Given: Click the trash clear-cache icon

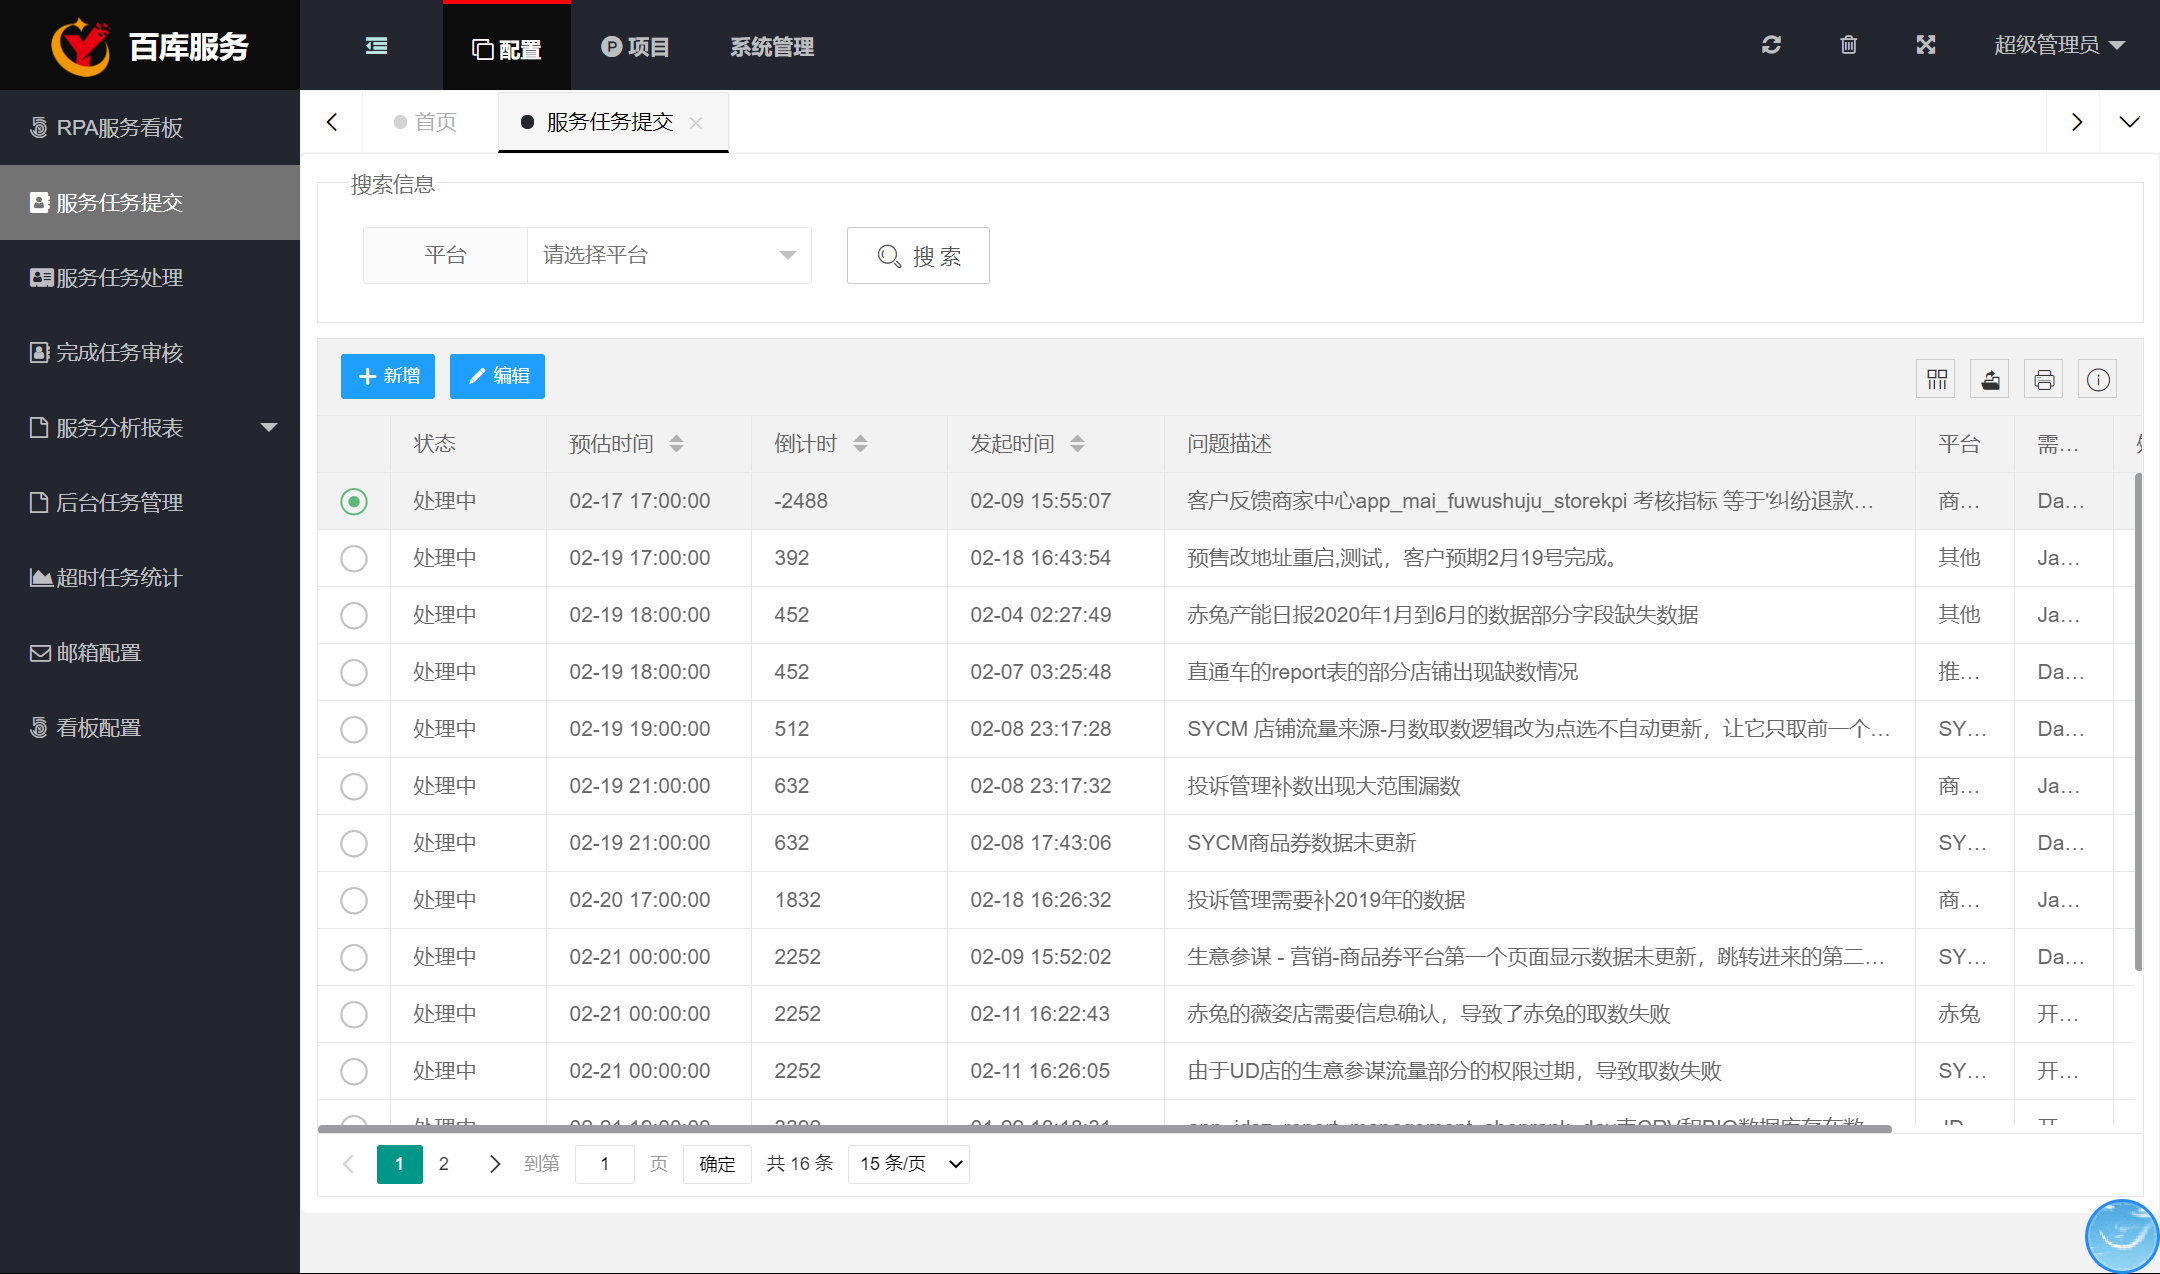Looking at the screenshot, I should 1848,45.
